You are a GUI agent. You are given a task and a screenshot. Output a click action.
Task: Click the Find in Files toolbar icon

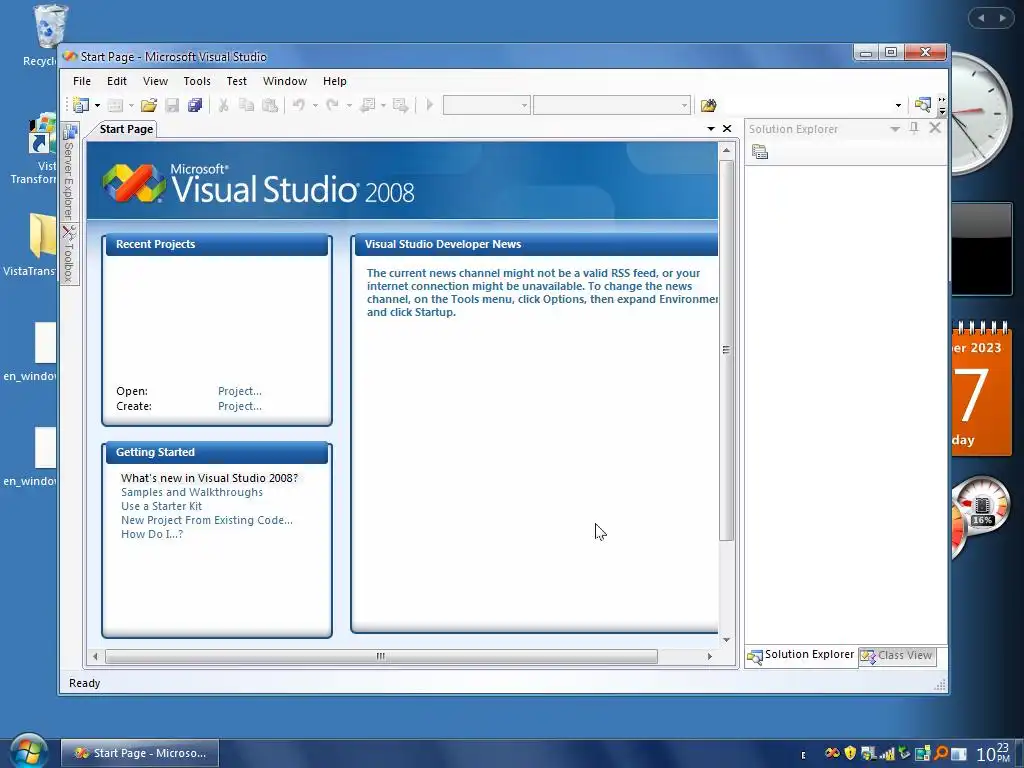pyautogui.click(x=709, y=105)
